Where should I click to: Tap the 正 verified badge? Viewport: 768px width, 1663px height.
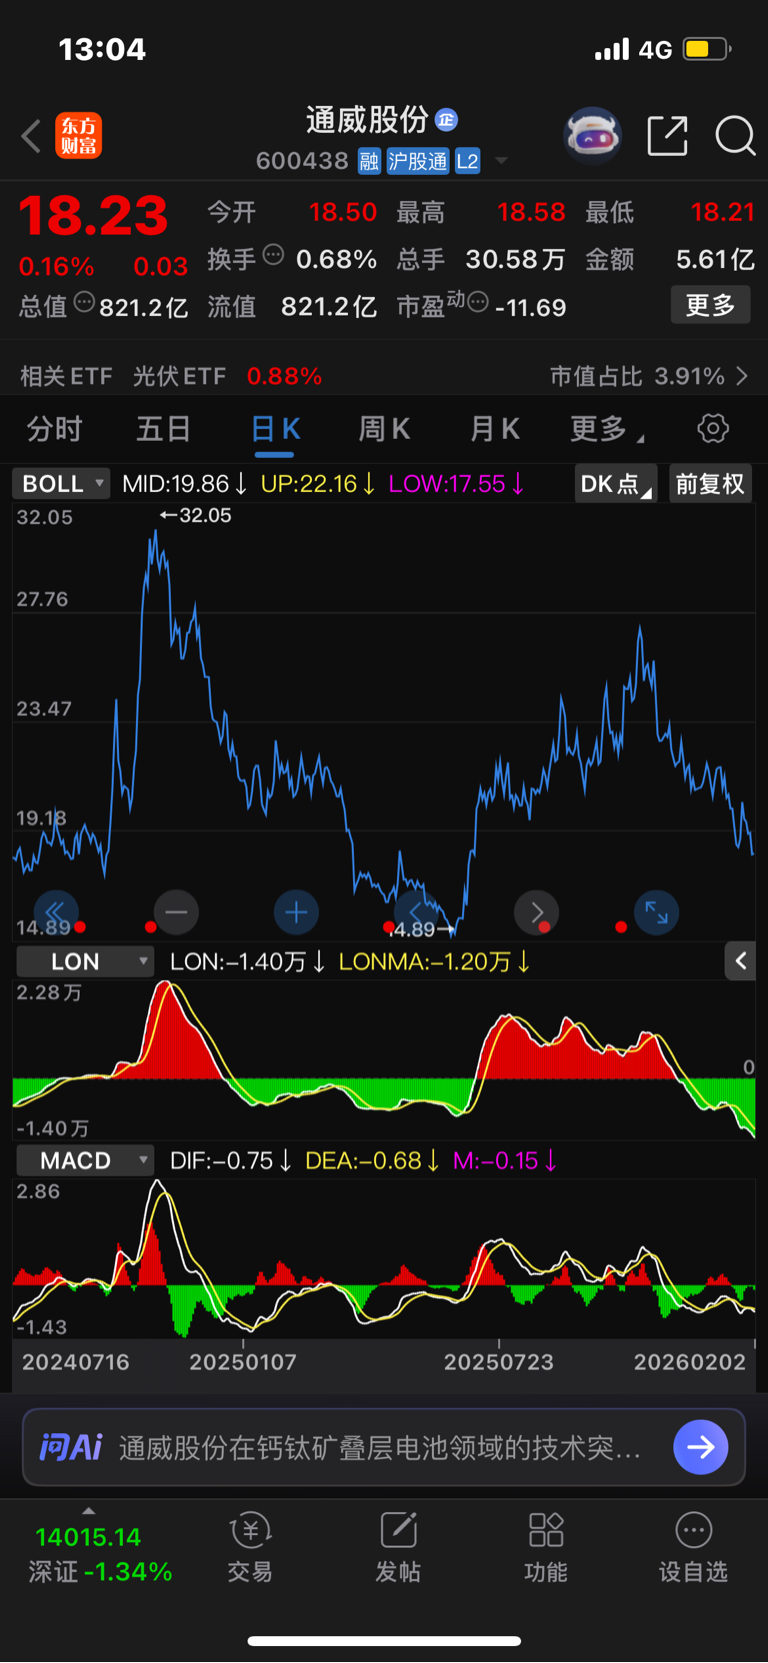pos(446,120)
